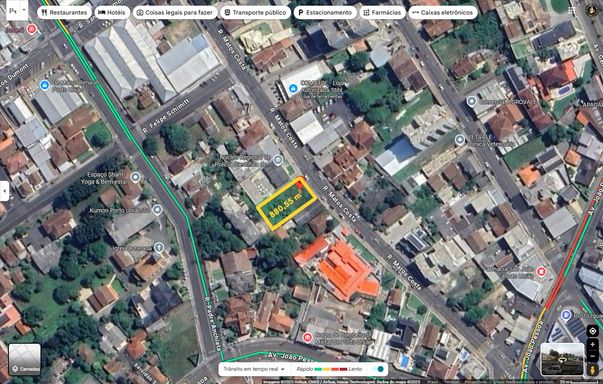Show Transporte público places
This screenshot has width=603, height=384.
[x=255, y=12]
